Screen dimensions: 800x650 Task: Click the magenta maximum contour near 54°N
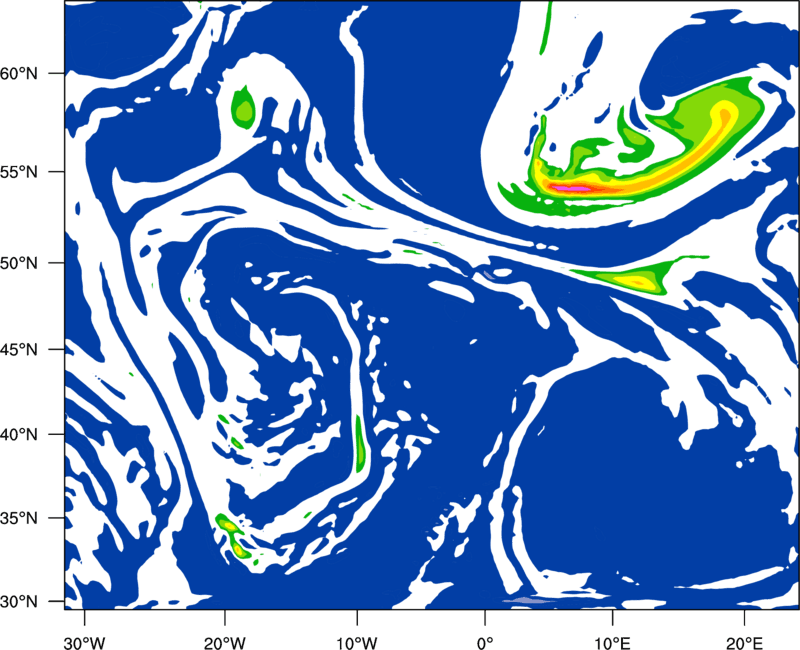(x=572, y=188)
